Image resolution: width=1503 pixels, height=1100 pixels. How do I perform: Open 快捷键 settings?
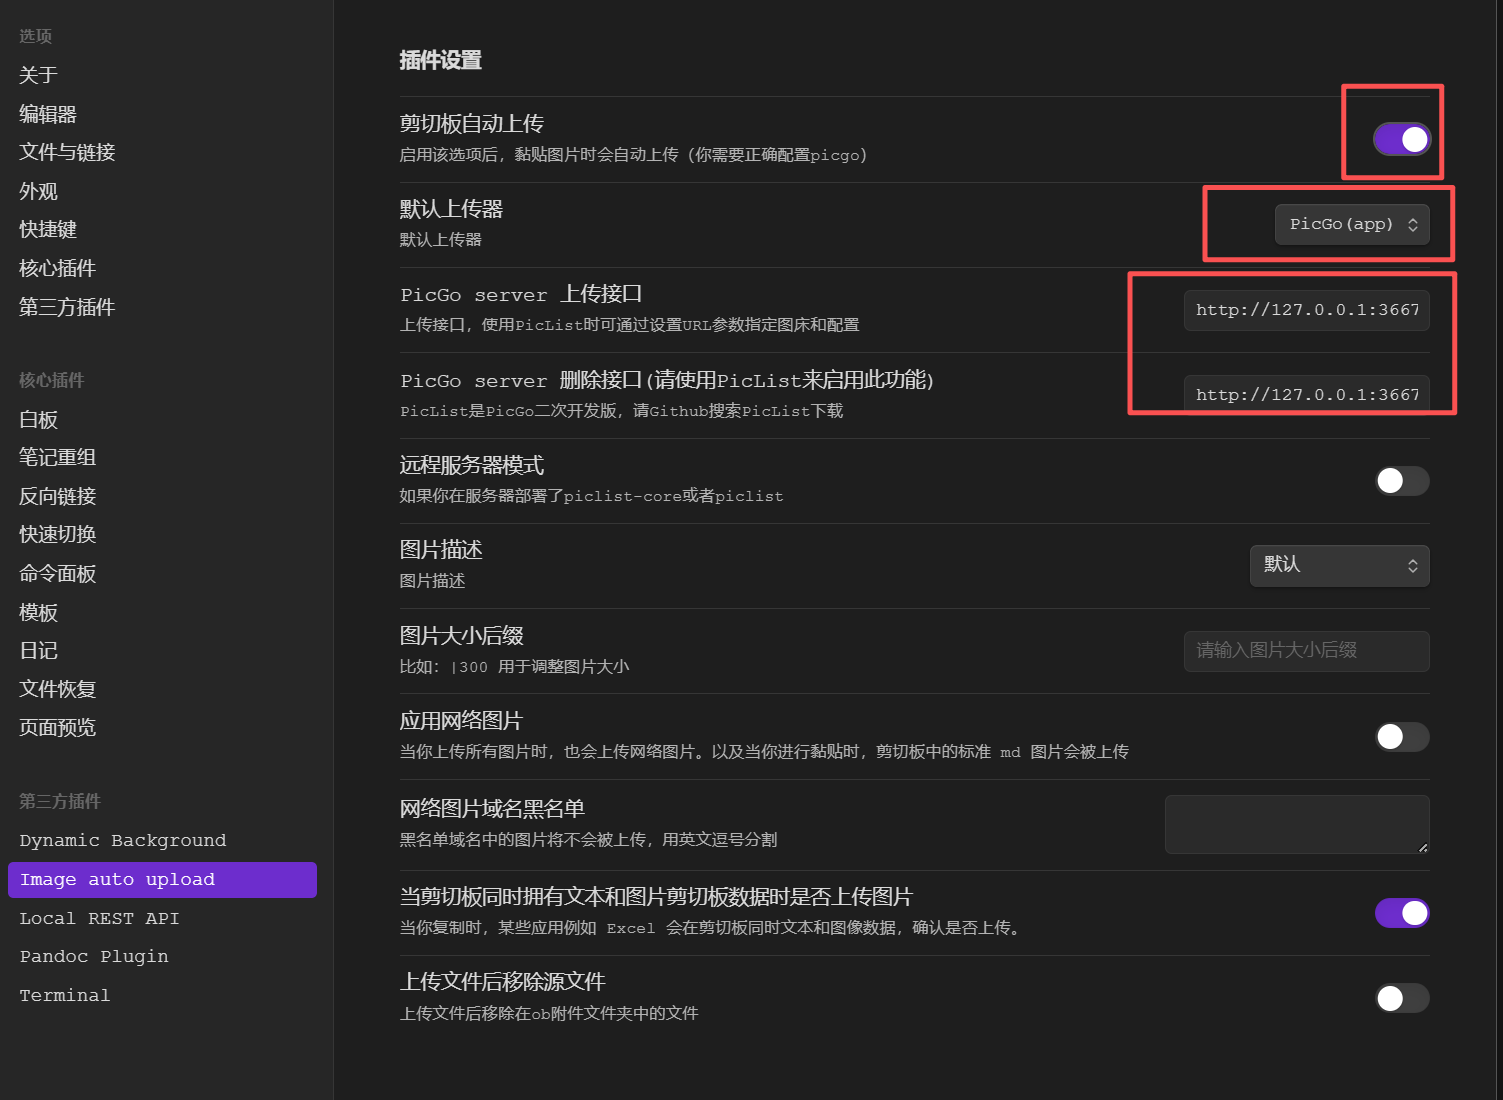tap(47, 229)
